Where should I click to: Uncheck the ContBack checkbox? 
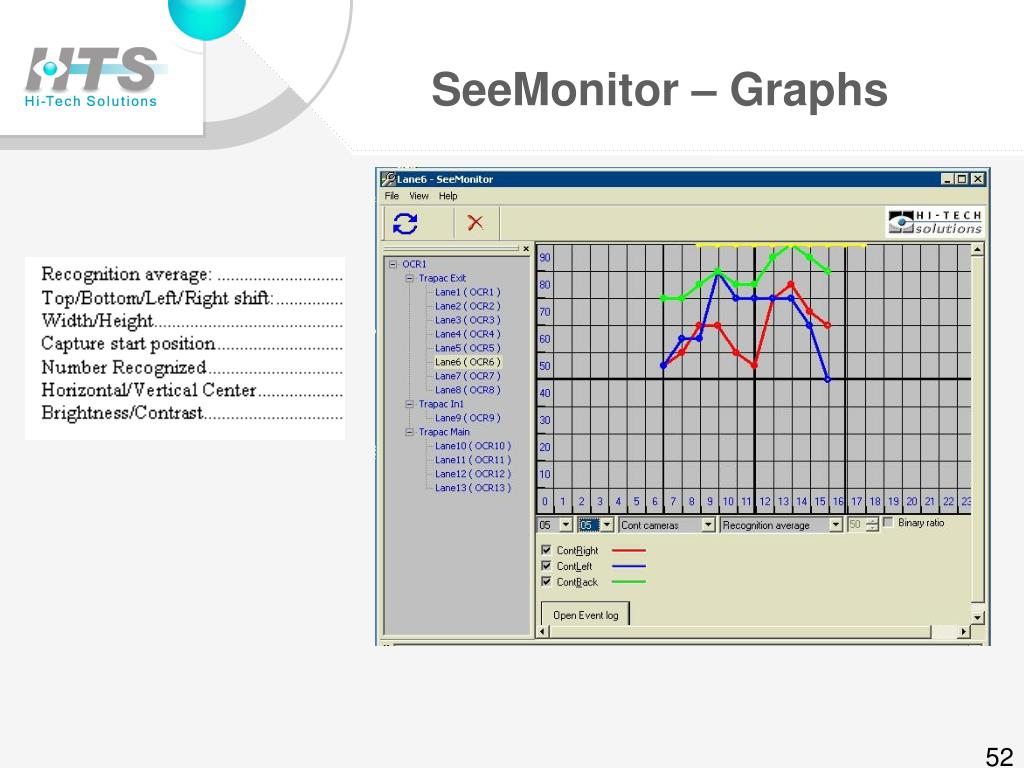(x=547, y=581)
